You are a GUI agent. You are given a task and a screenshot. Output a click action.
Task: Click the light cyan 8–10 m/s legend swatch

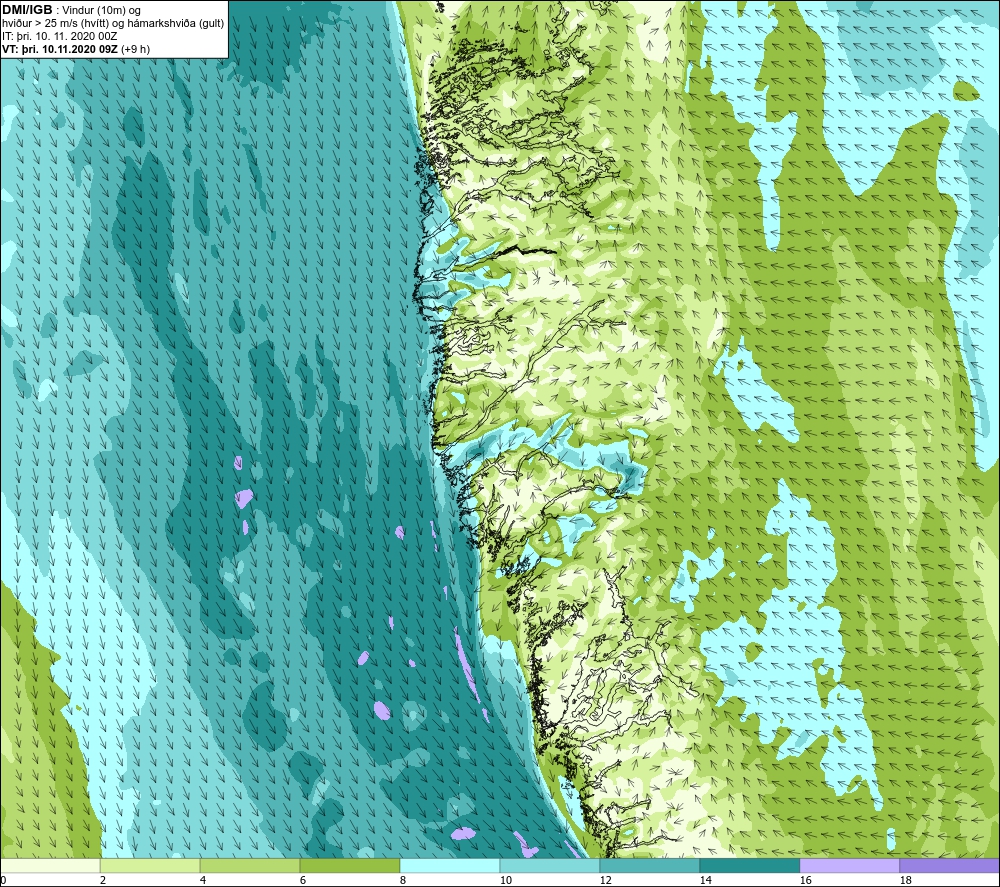point(450,865)
